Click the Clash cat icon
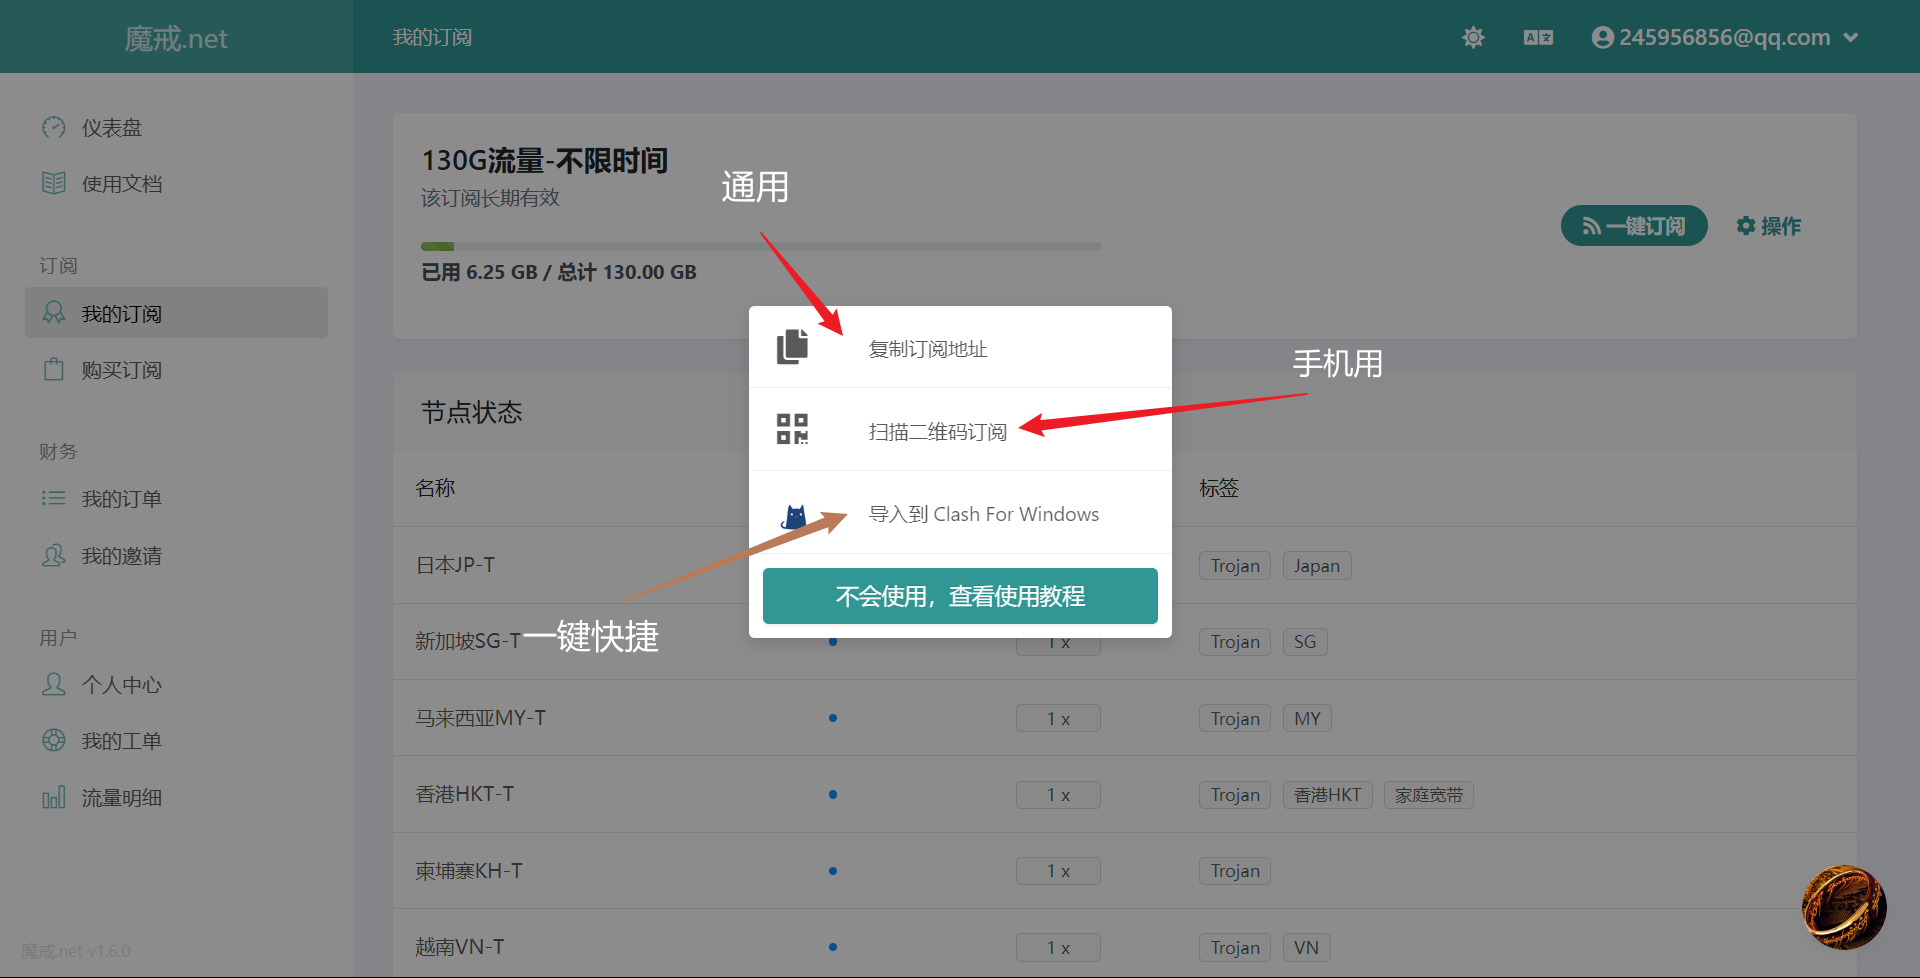Viewport: 1920px width, 978px height. [794, 516]
